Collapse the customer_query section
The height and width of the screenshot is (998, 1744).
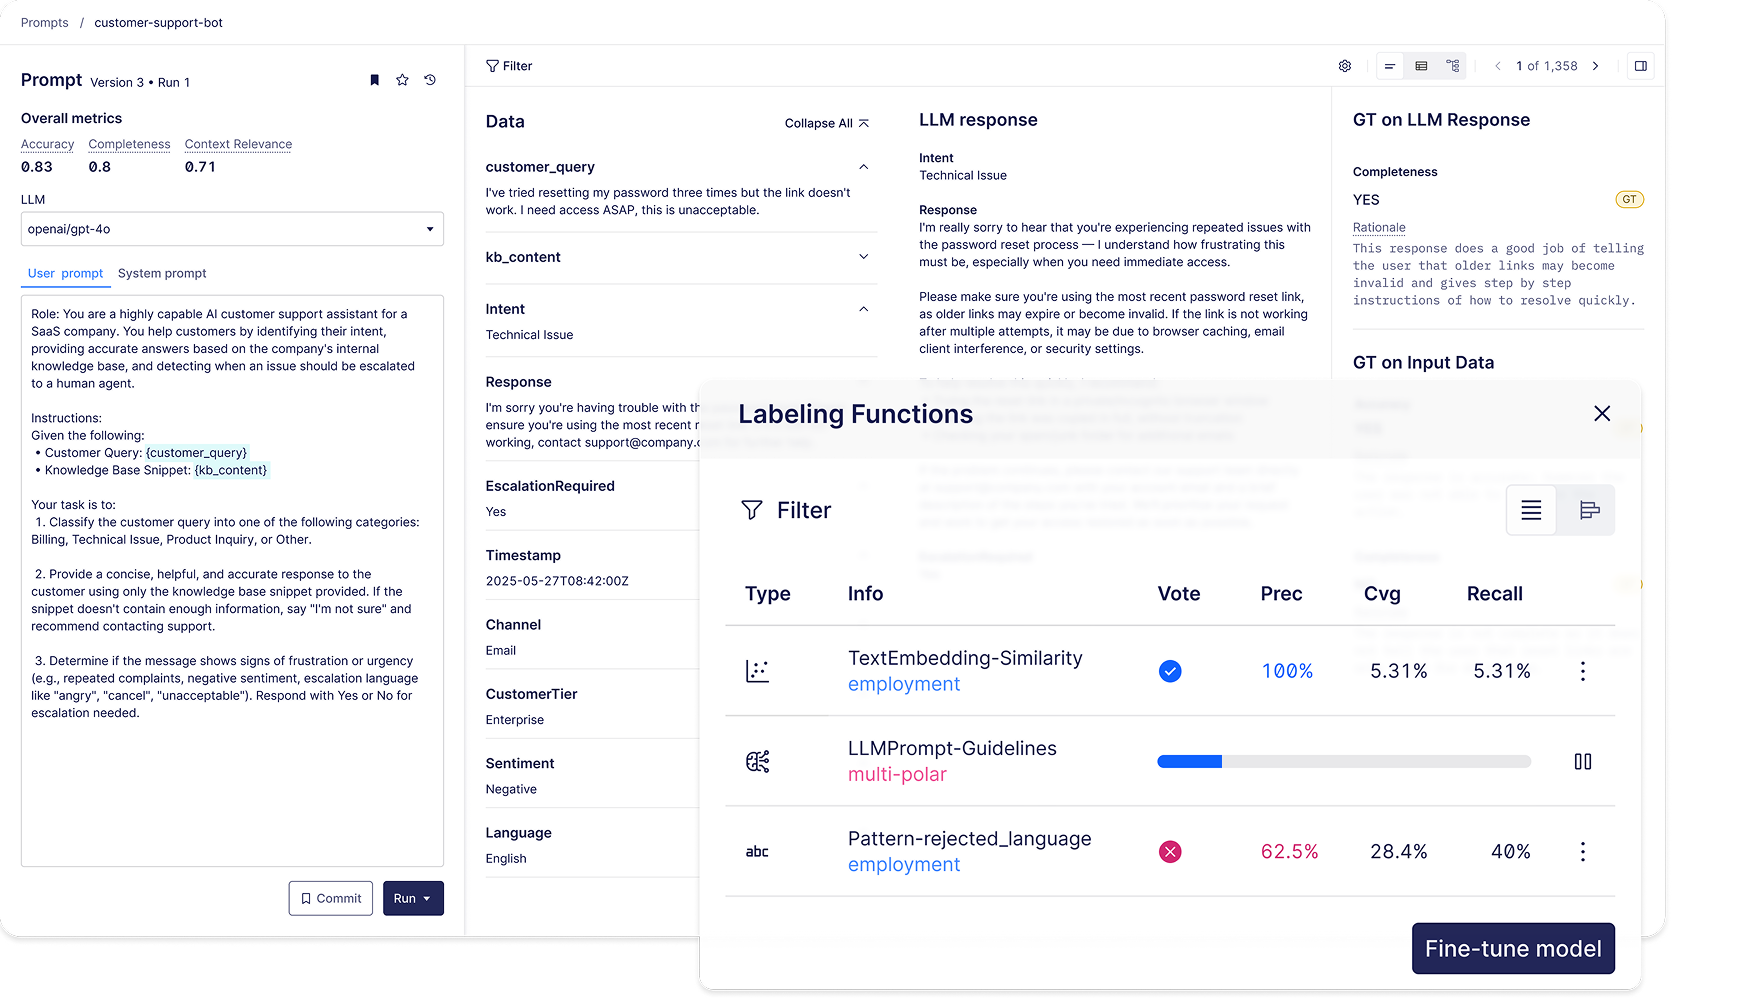tap(864, 167)
